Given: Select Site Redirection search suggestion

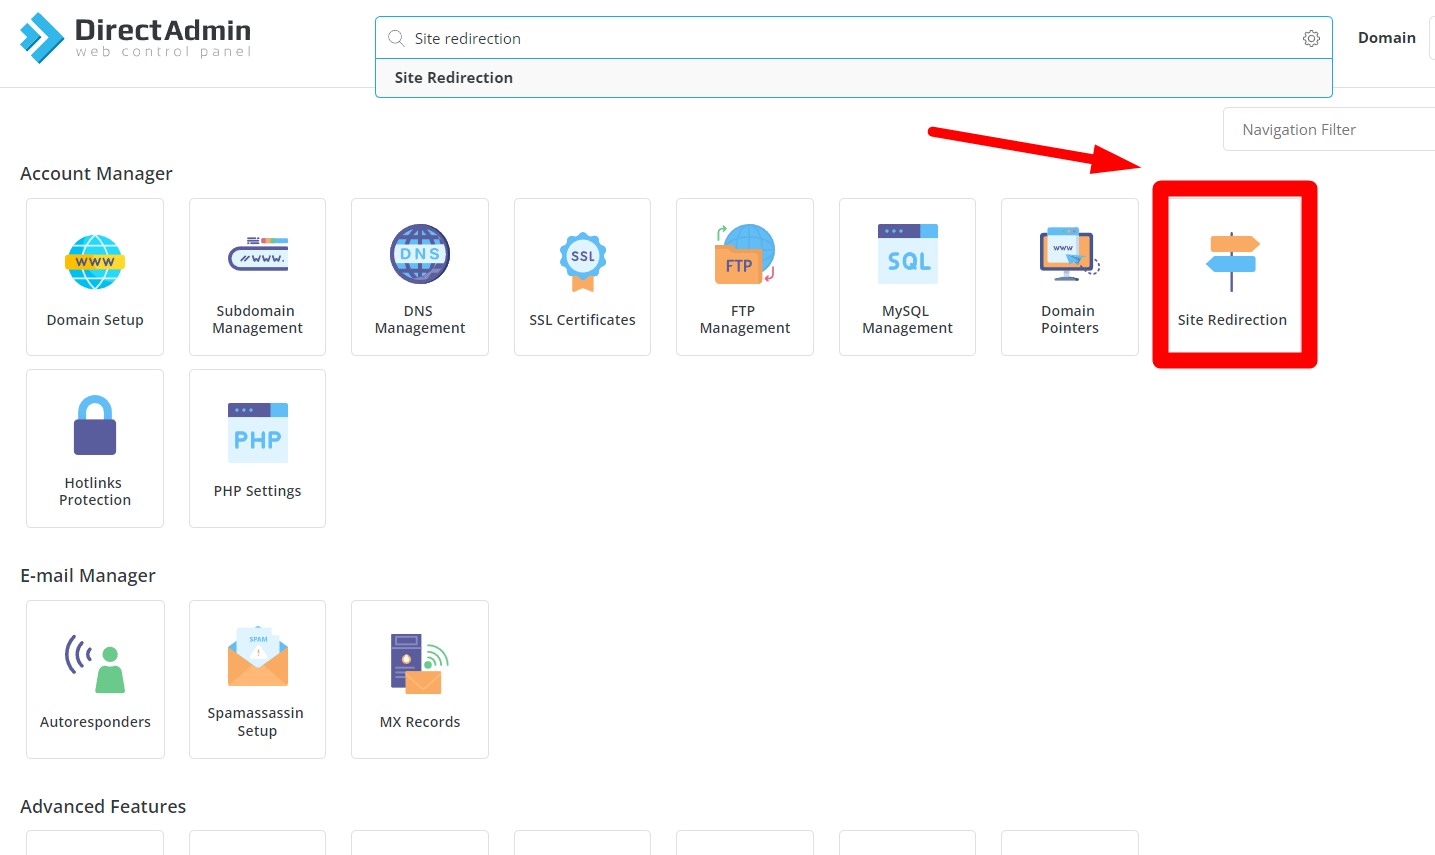Looking at the screenshot, I should point(854,78).
